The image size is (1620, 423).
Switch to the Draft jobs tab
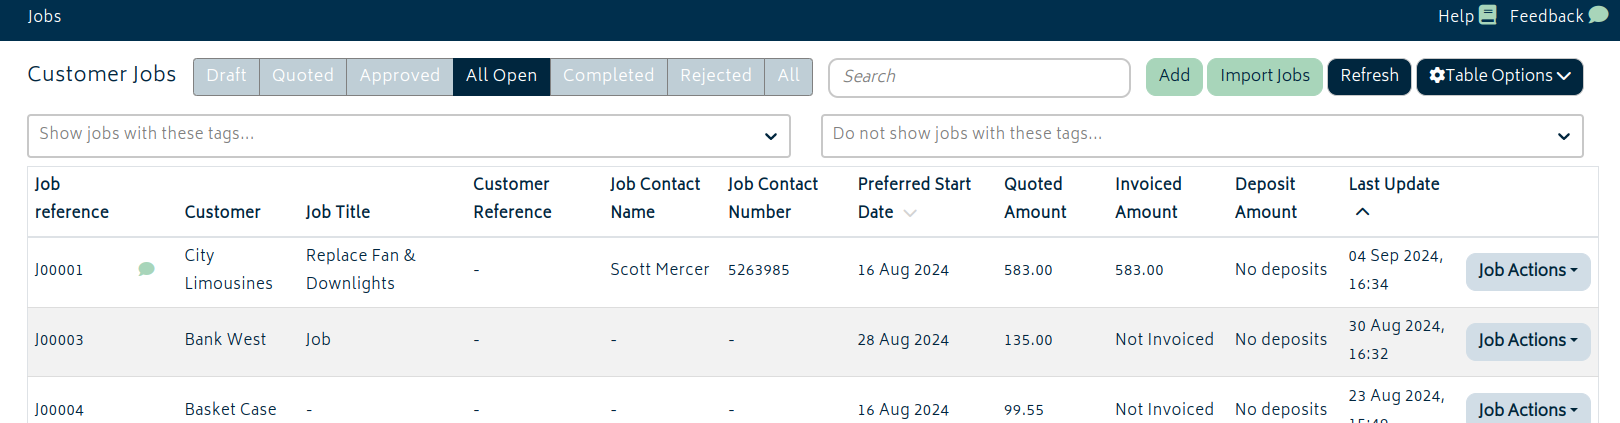click(226, 76)
